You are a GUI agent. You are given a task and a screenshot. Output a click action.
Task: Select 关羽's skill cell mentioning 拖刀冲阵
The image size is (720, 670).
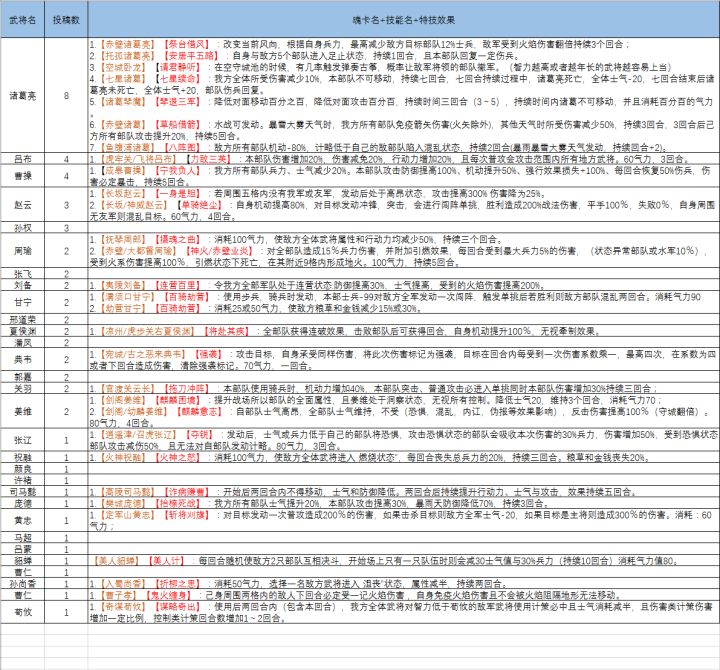tap(404, 388)
